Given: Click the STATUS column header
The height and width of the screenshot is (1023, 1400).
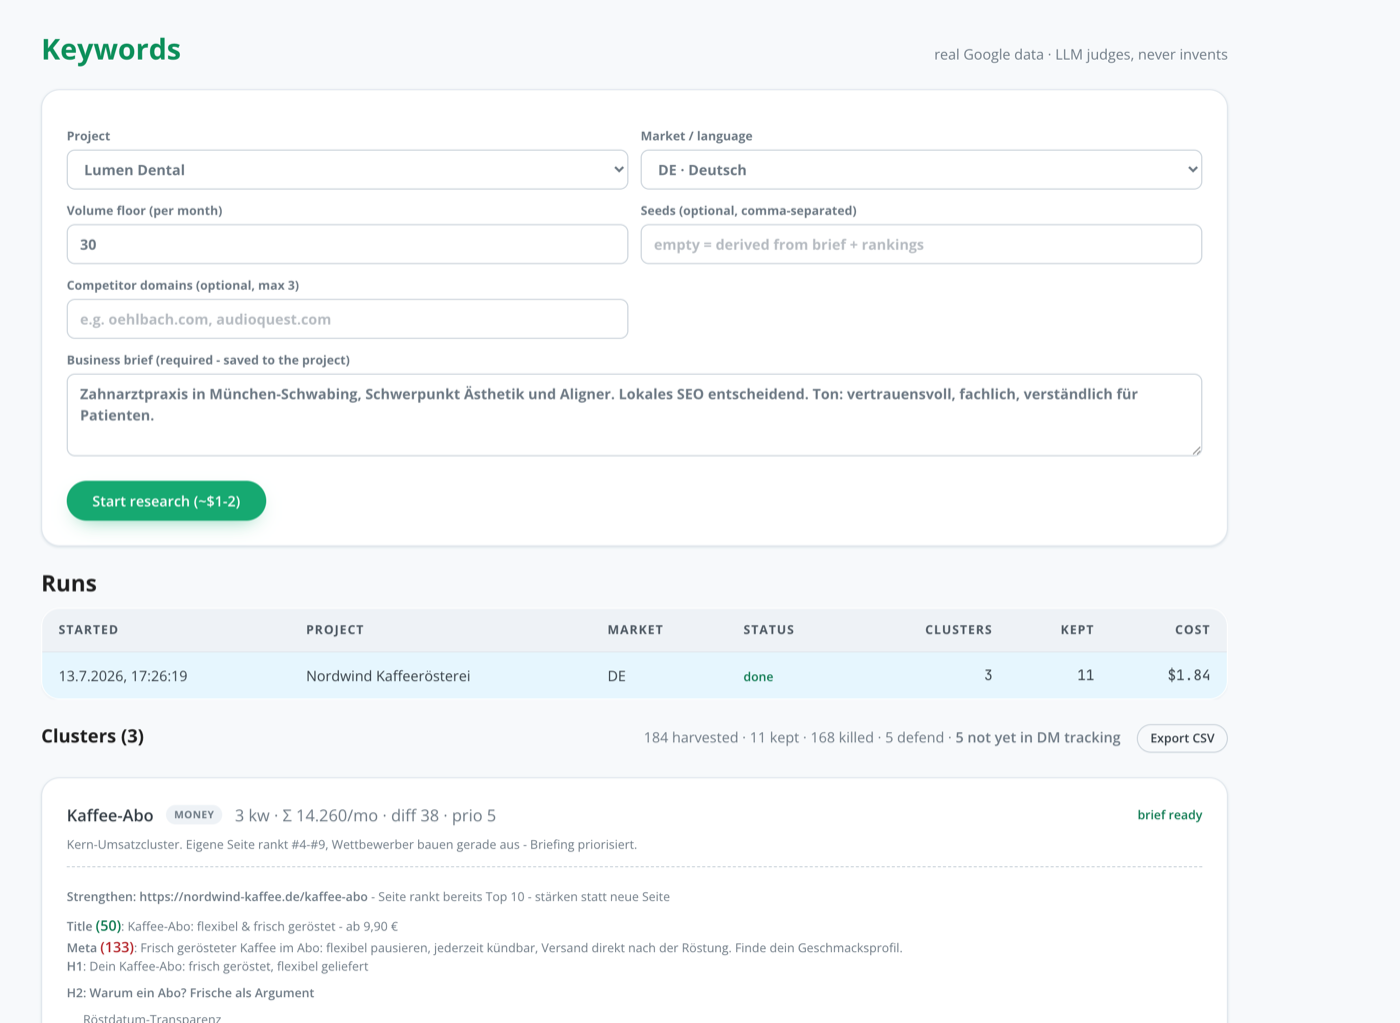Looking at the screenshot, I should pos(769,630).
